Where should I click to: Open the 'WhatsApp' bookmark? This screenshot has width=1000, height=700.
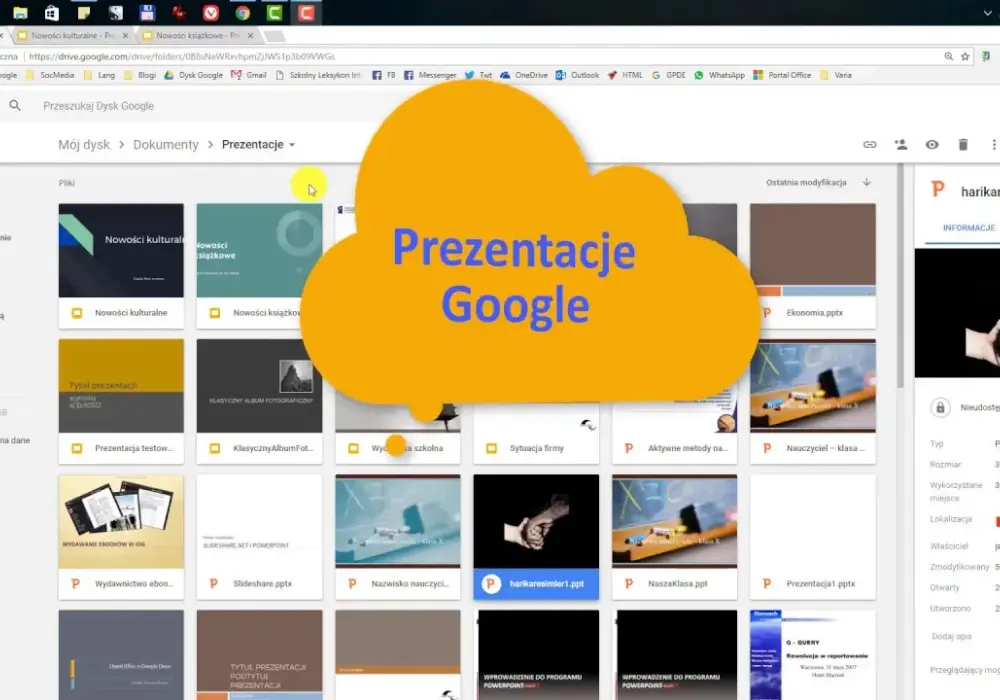coord(719,75)
